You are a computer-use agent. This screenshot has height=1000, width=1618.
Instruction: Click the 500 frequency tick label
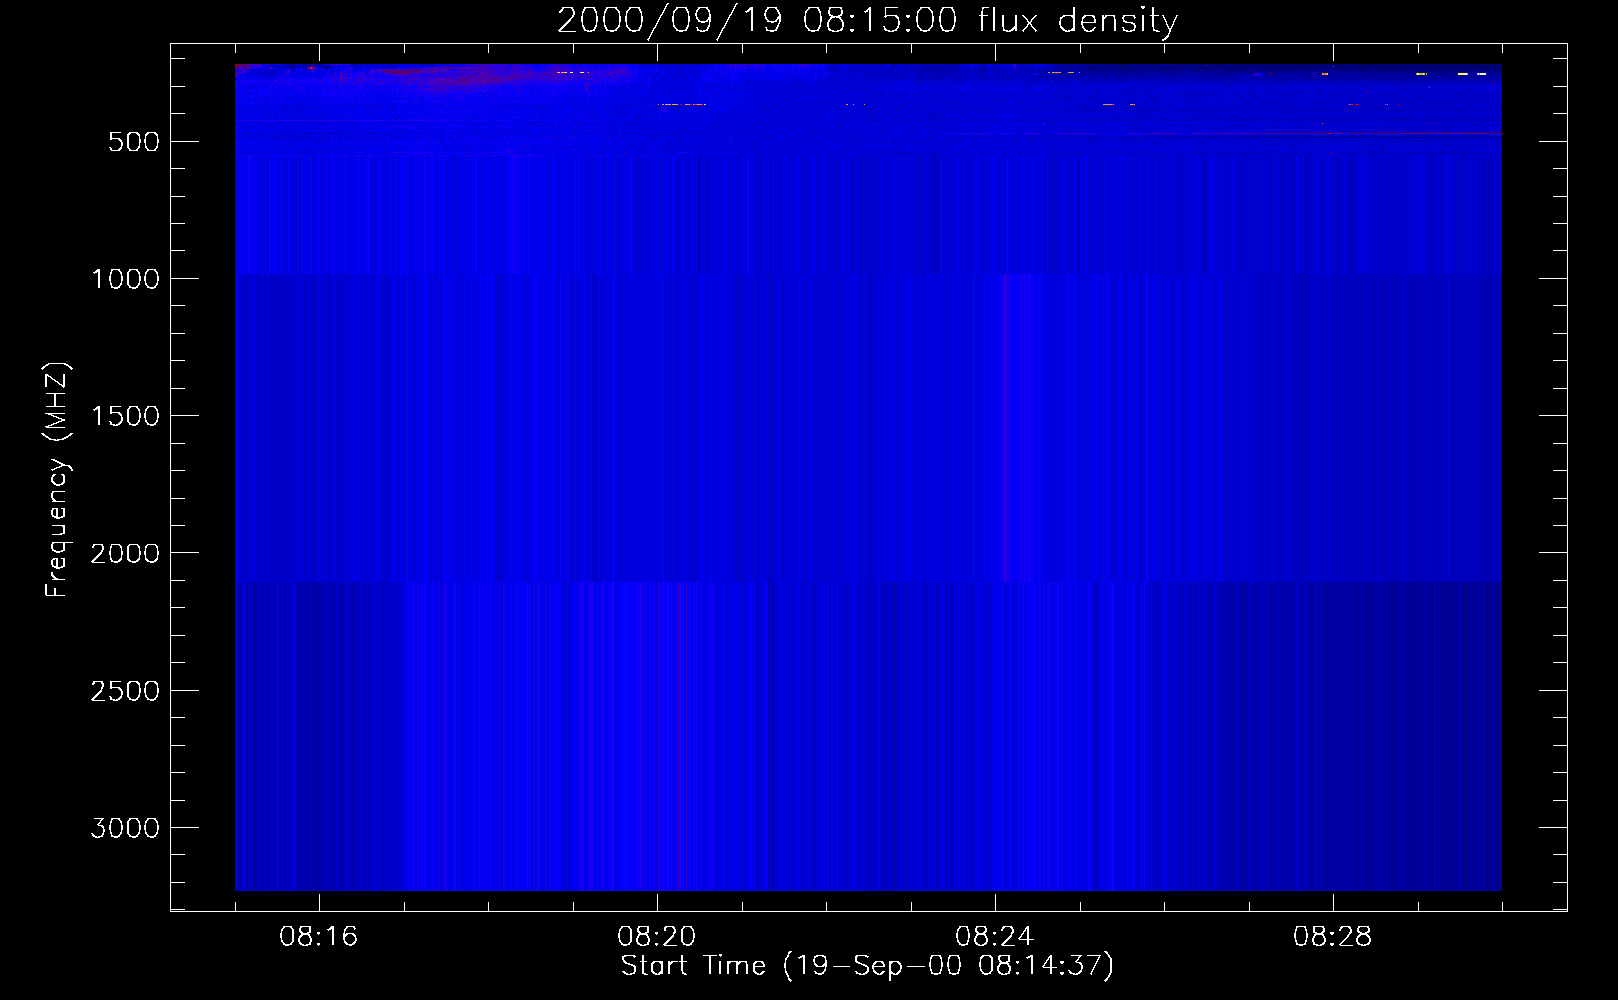coord(134,142)
